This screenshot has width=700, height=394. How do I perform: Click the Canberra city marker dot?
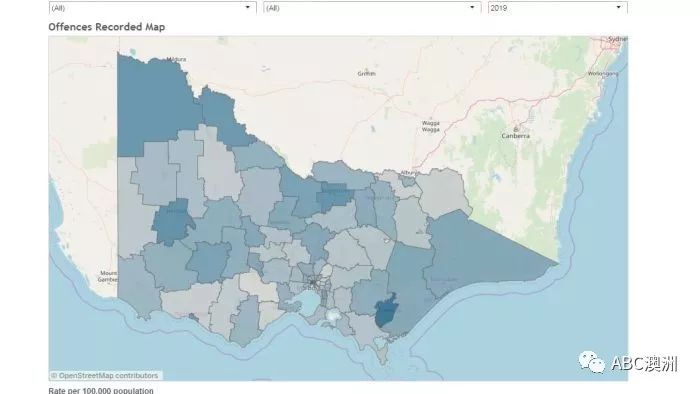tap(516, 129)
